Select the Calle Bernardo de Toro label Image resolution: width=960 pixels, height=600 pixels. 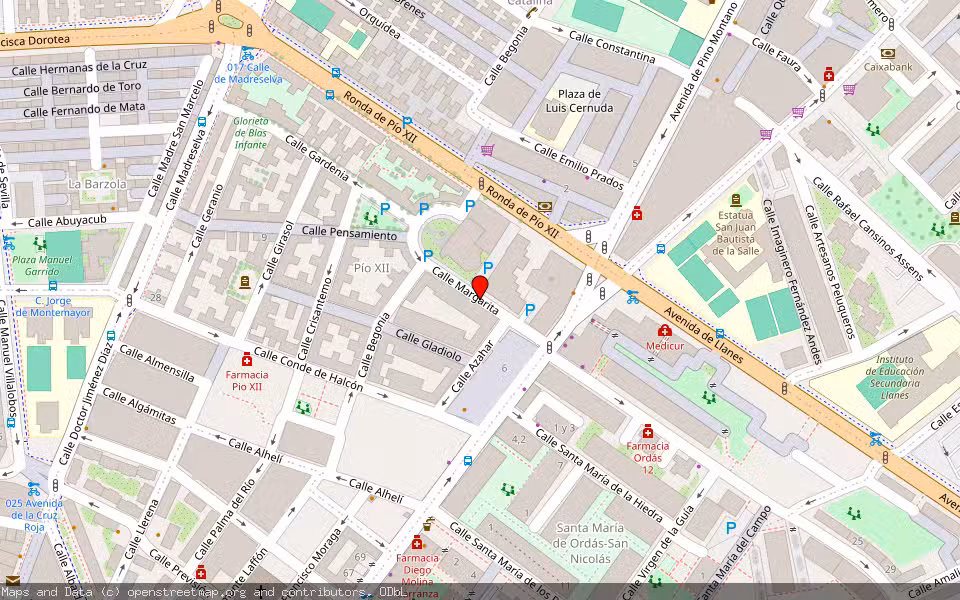tap(82, 89)
